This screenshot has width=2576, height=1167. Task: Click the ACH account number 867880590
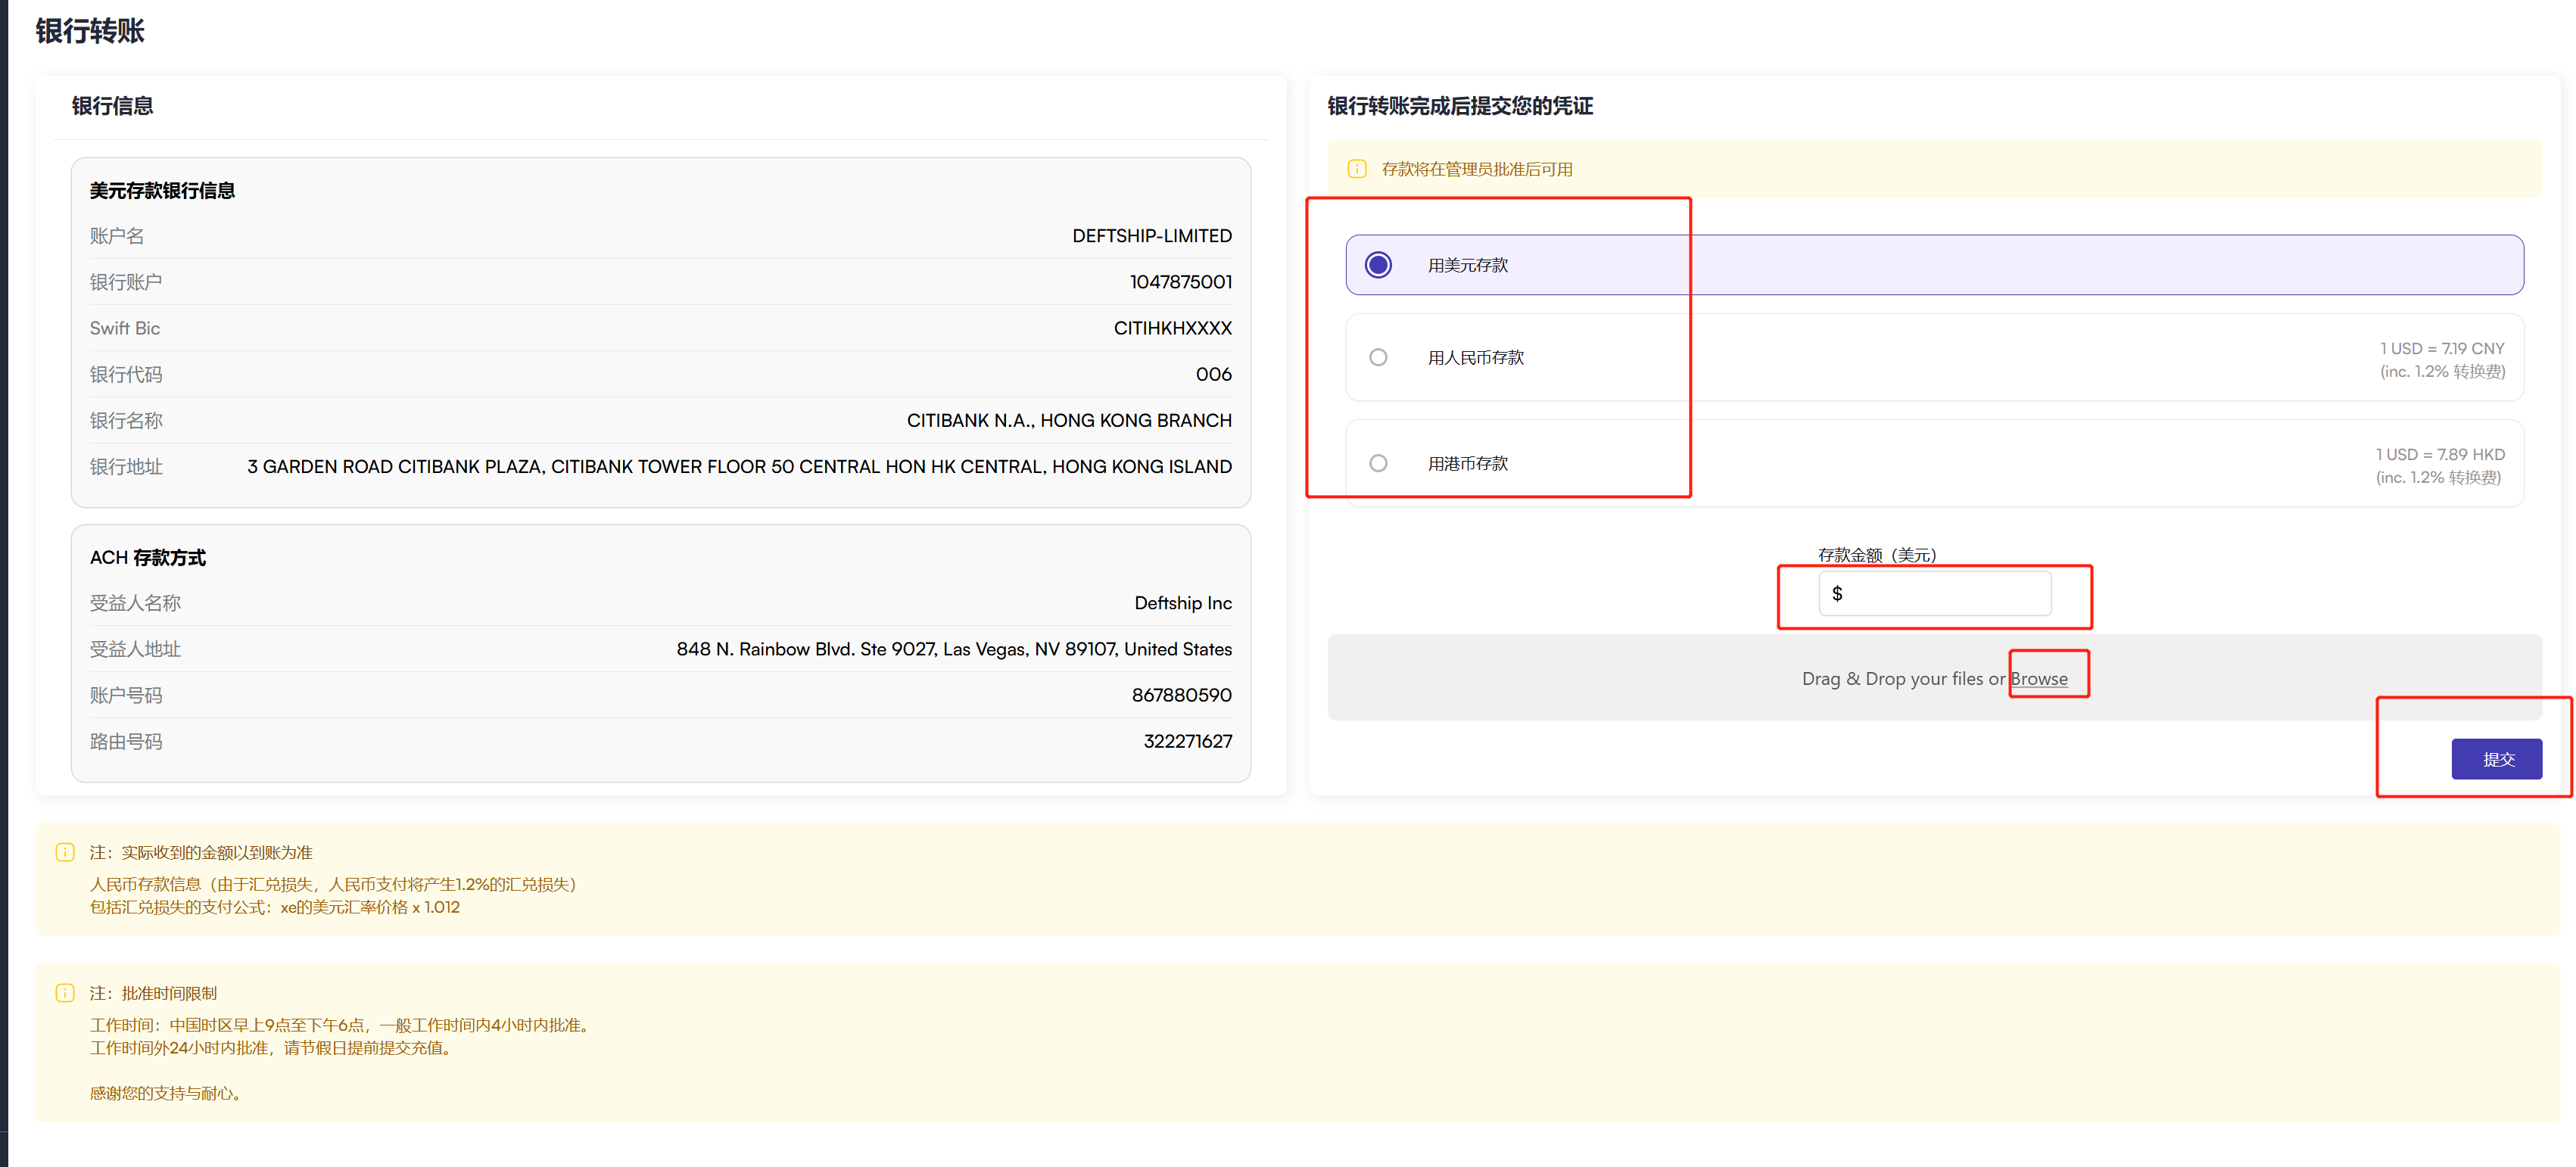(x=1181, y=695)
